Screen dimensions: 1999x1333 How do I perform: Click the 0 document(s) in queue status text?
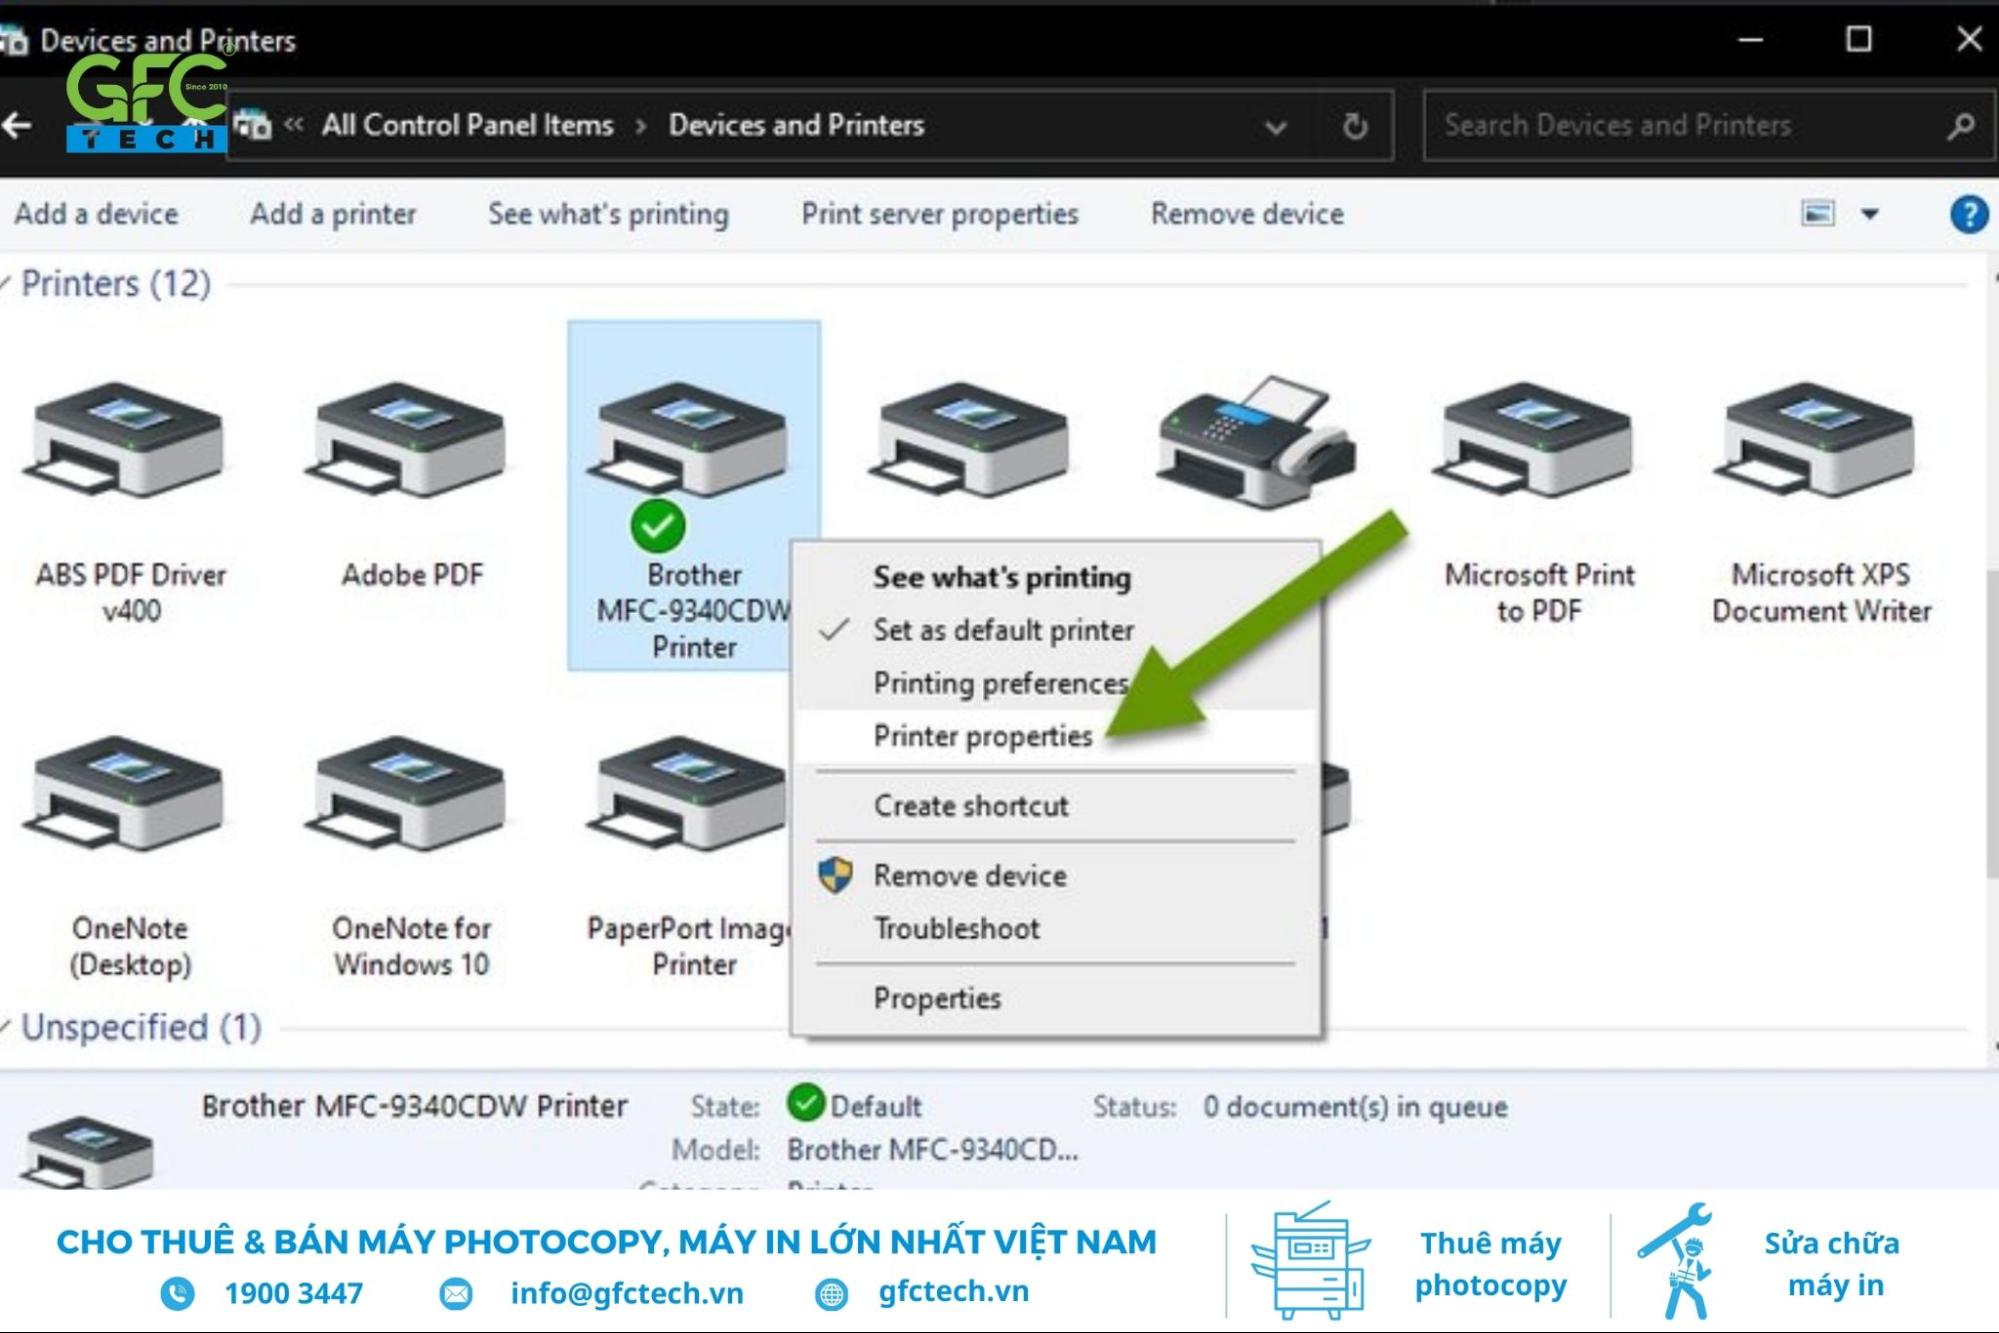1355,1107
